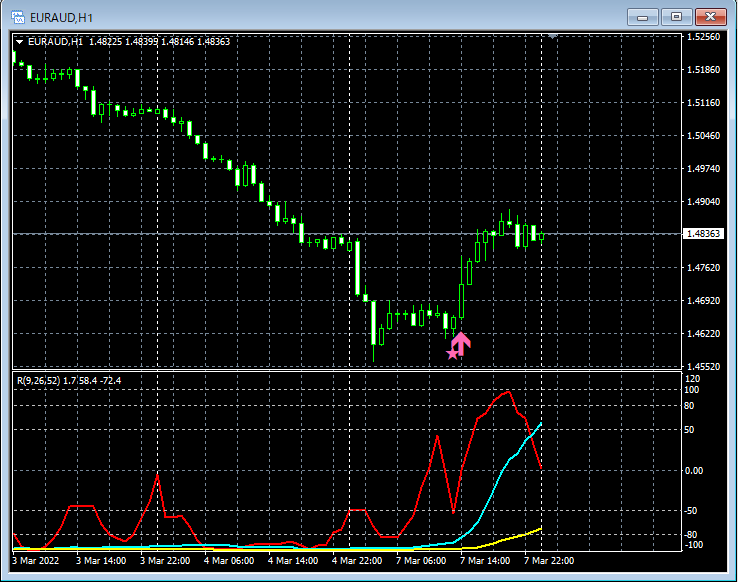The width and height of the screenshot is (739, 582).
Task: Click the 1.46220 price scale label
Action: [704, 334]
